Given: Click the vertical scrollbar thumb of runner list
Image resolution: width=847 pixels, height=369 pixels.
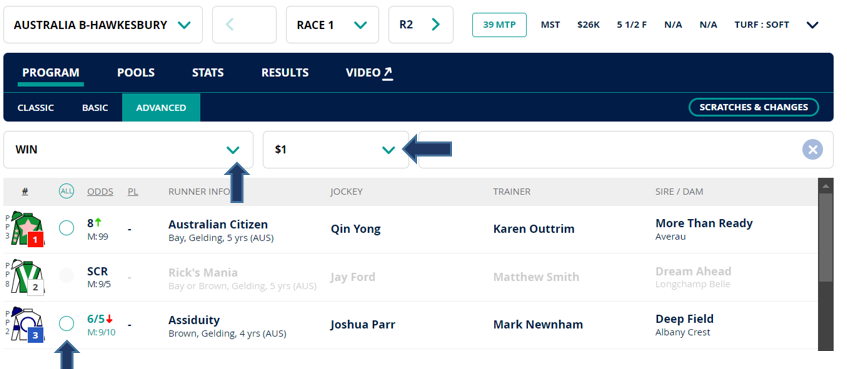Looking at the screenshot, I should [x=825, y=238].
